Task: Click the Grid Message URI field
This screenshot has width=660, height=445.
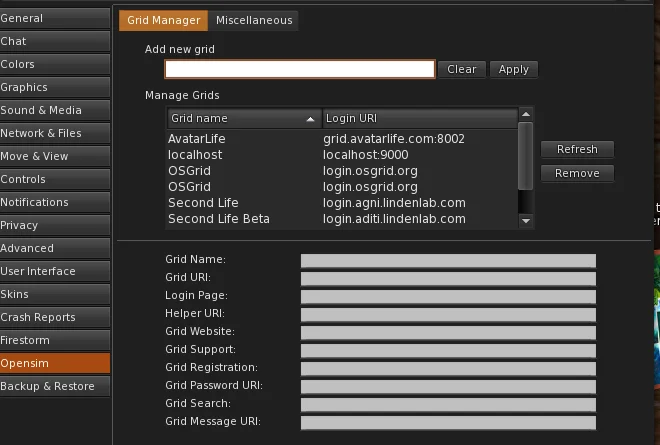Action: tap(448, 423)
